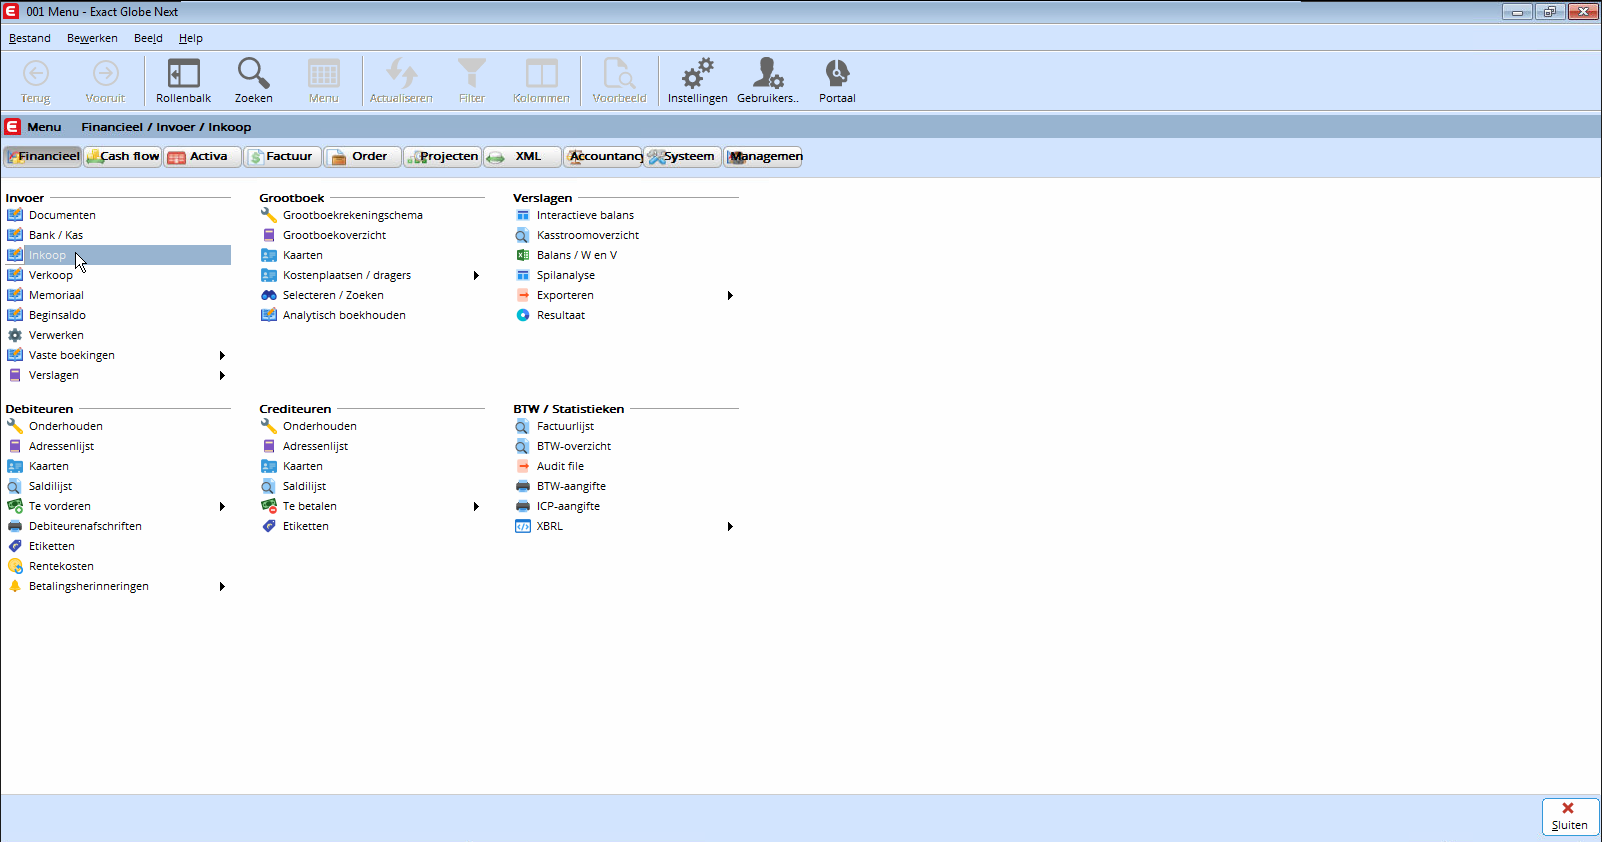
Task: Click the Rollenbalk toolbar icon
Action: click(184, 80)
